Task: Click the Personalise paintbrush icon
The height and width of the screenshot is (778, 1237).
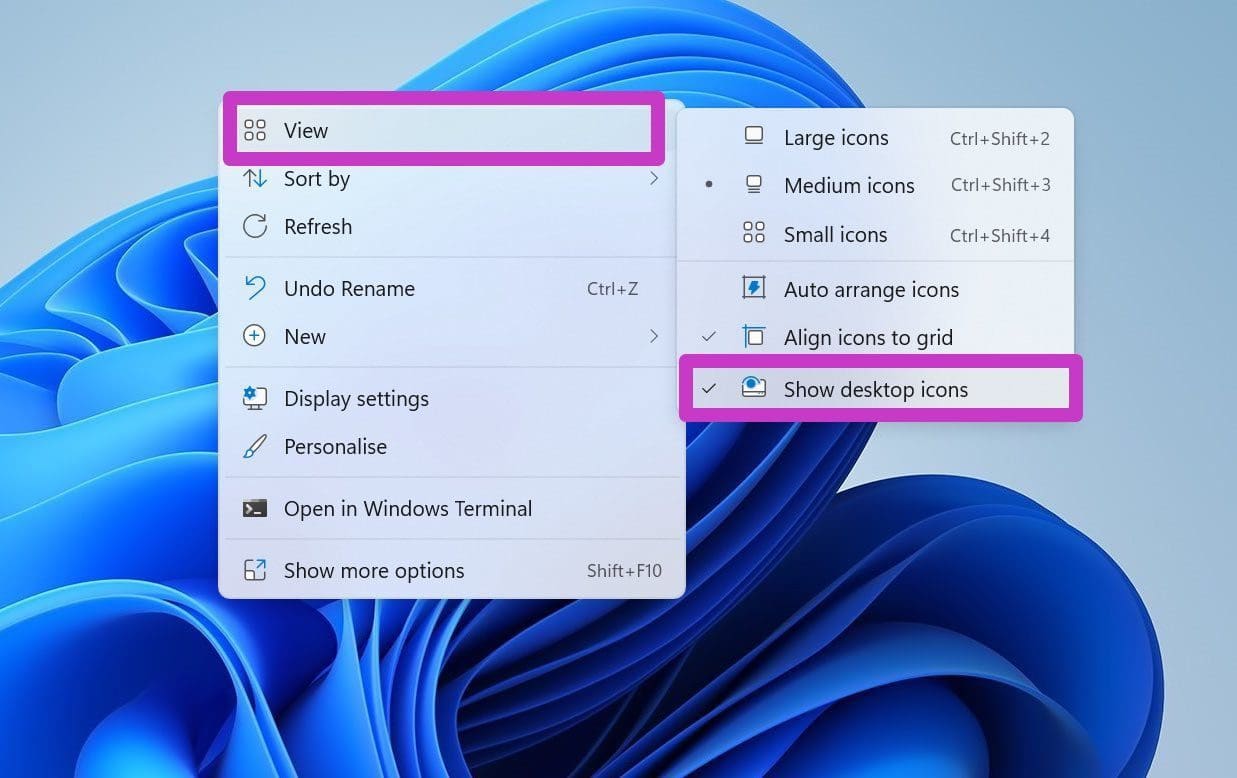Action: pos(255,446)
